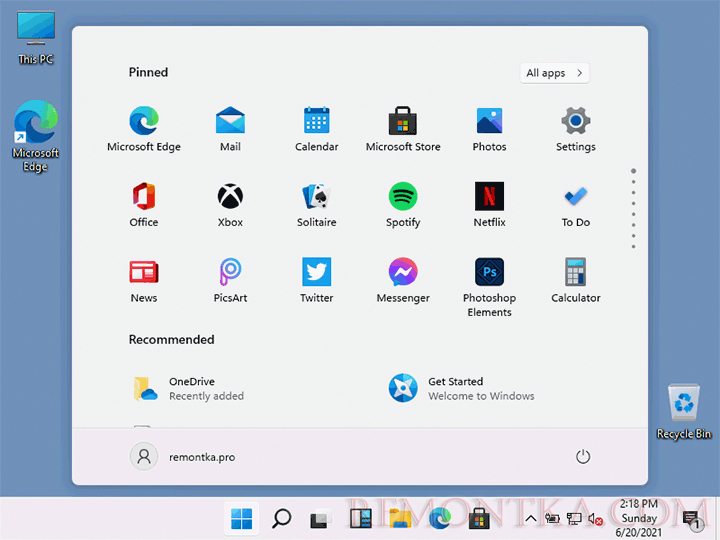Screen dimensions: 720x540
Task: Launch Photoshop Elements
Action: click(x=489, y=287)
